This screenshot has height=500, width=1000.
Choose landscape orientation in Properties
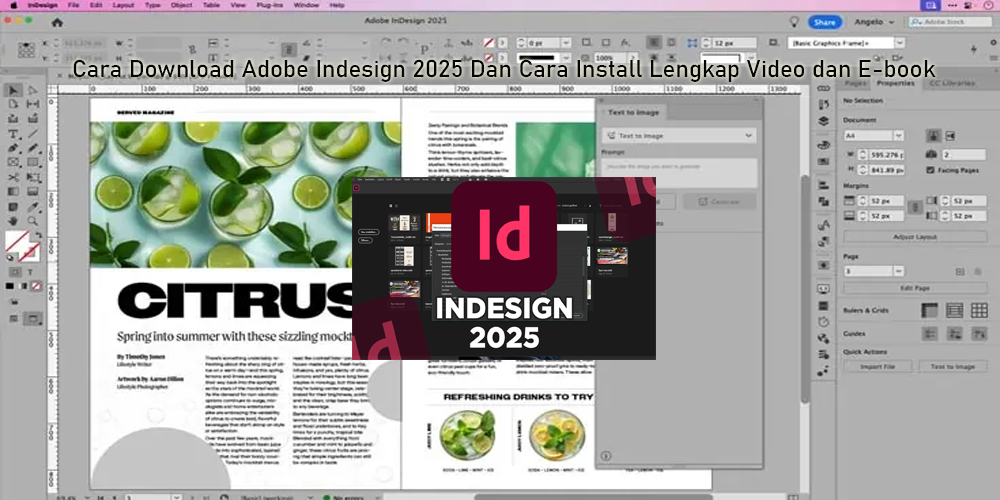(950, 136)
